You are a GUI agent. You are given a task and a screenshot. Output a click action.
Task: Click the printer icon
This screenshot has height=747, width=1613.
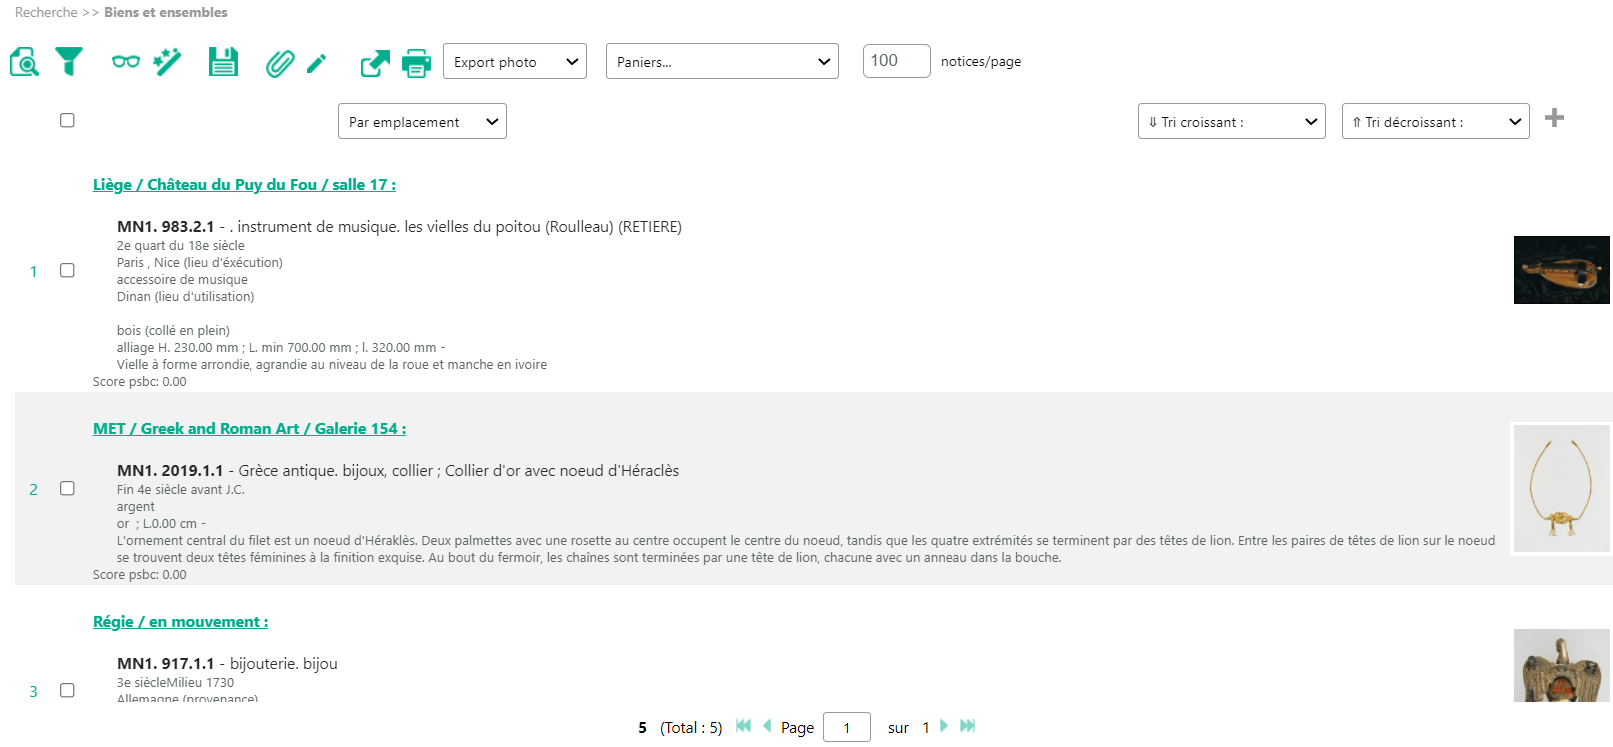(x=416, y=64)
